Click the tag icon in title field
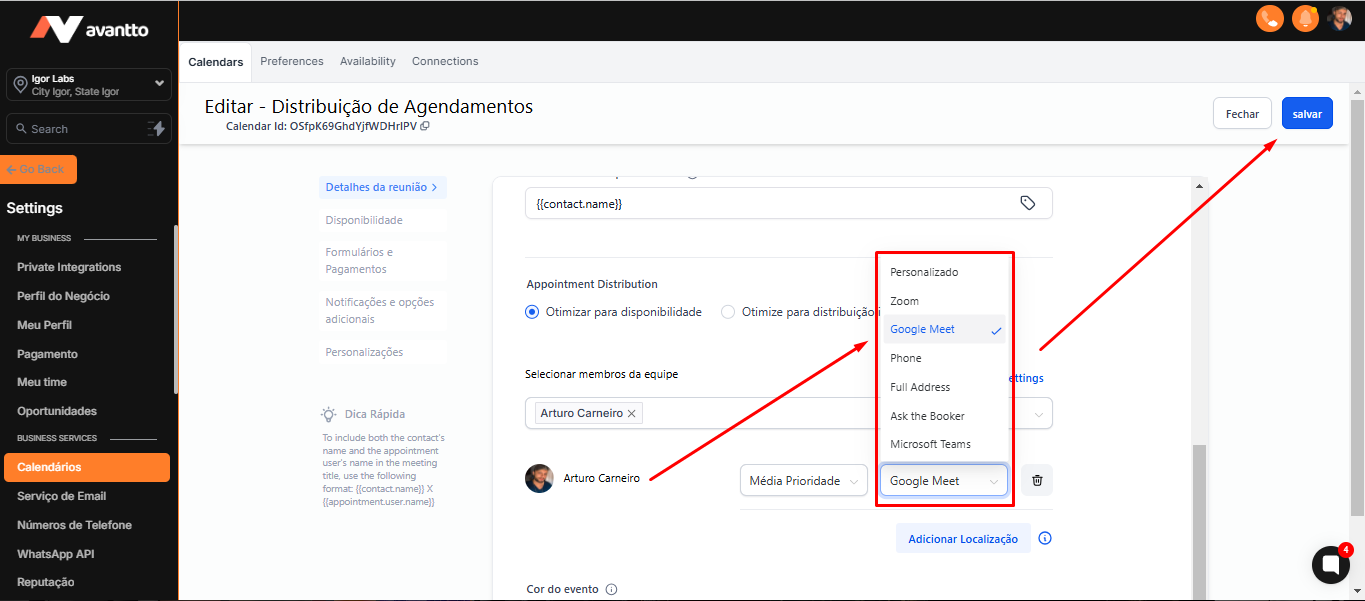This screenshot has width=1365, height=601. tap(1027, 203)
